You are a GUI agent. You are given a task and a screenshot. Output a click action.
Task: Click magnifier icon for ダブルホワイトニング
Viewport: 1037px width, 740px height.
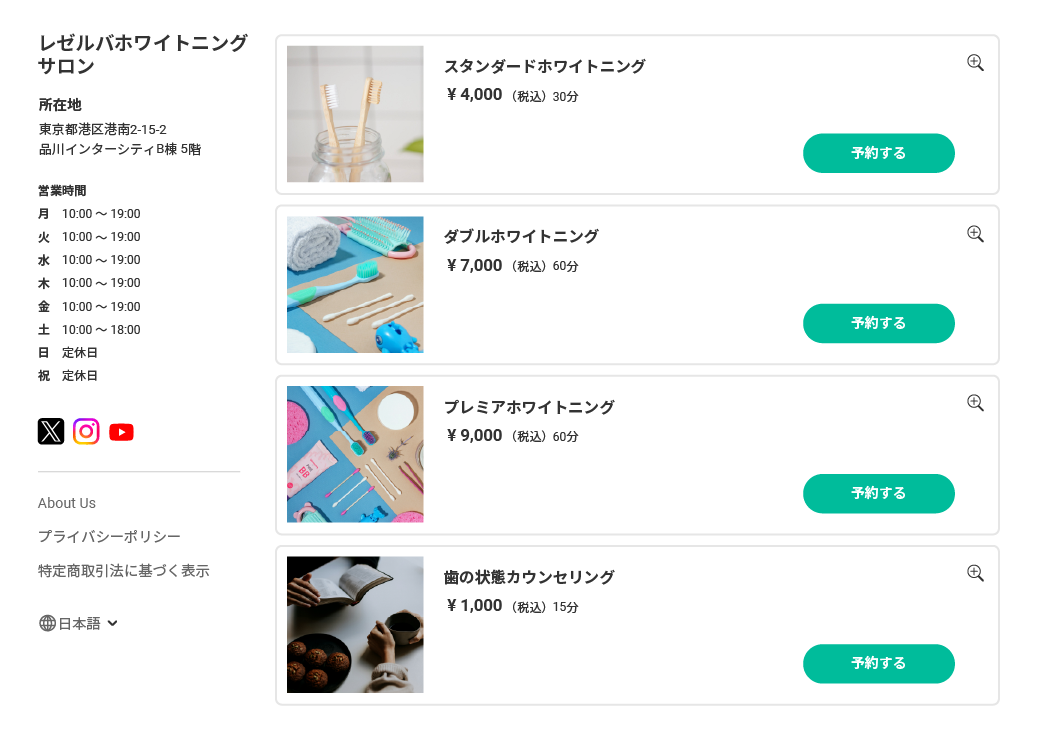pyautogui.click(x=975, y=234)
